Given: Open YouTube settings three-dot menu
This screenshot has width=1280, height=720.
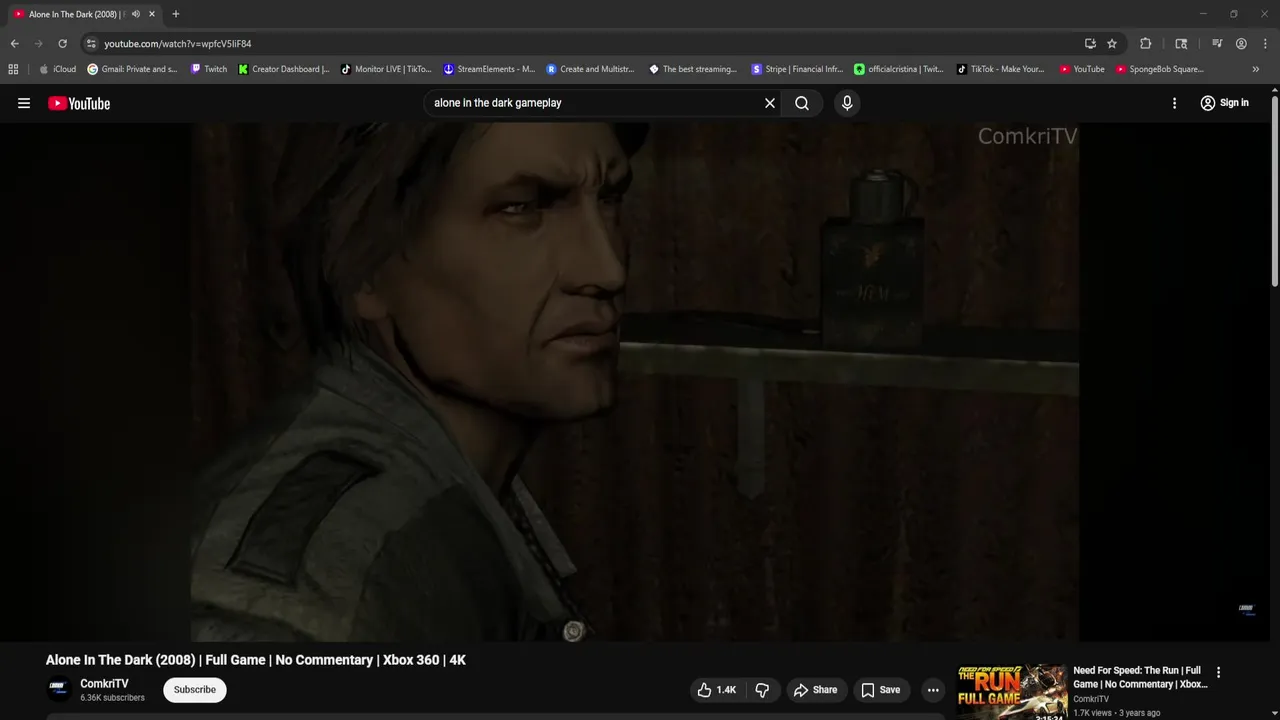Looking at the screenshot, I should 1174,103.
